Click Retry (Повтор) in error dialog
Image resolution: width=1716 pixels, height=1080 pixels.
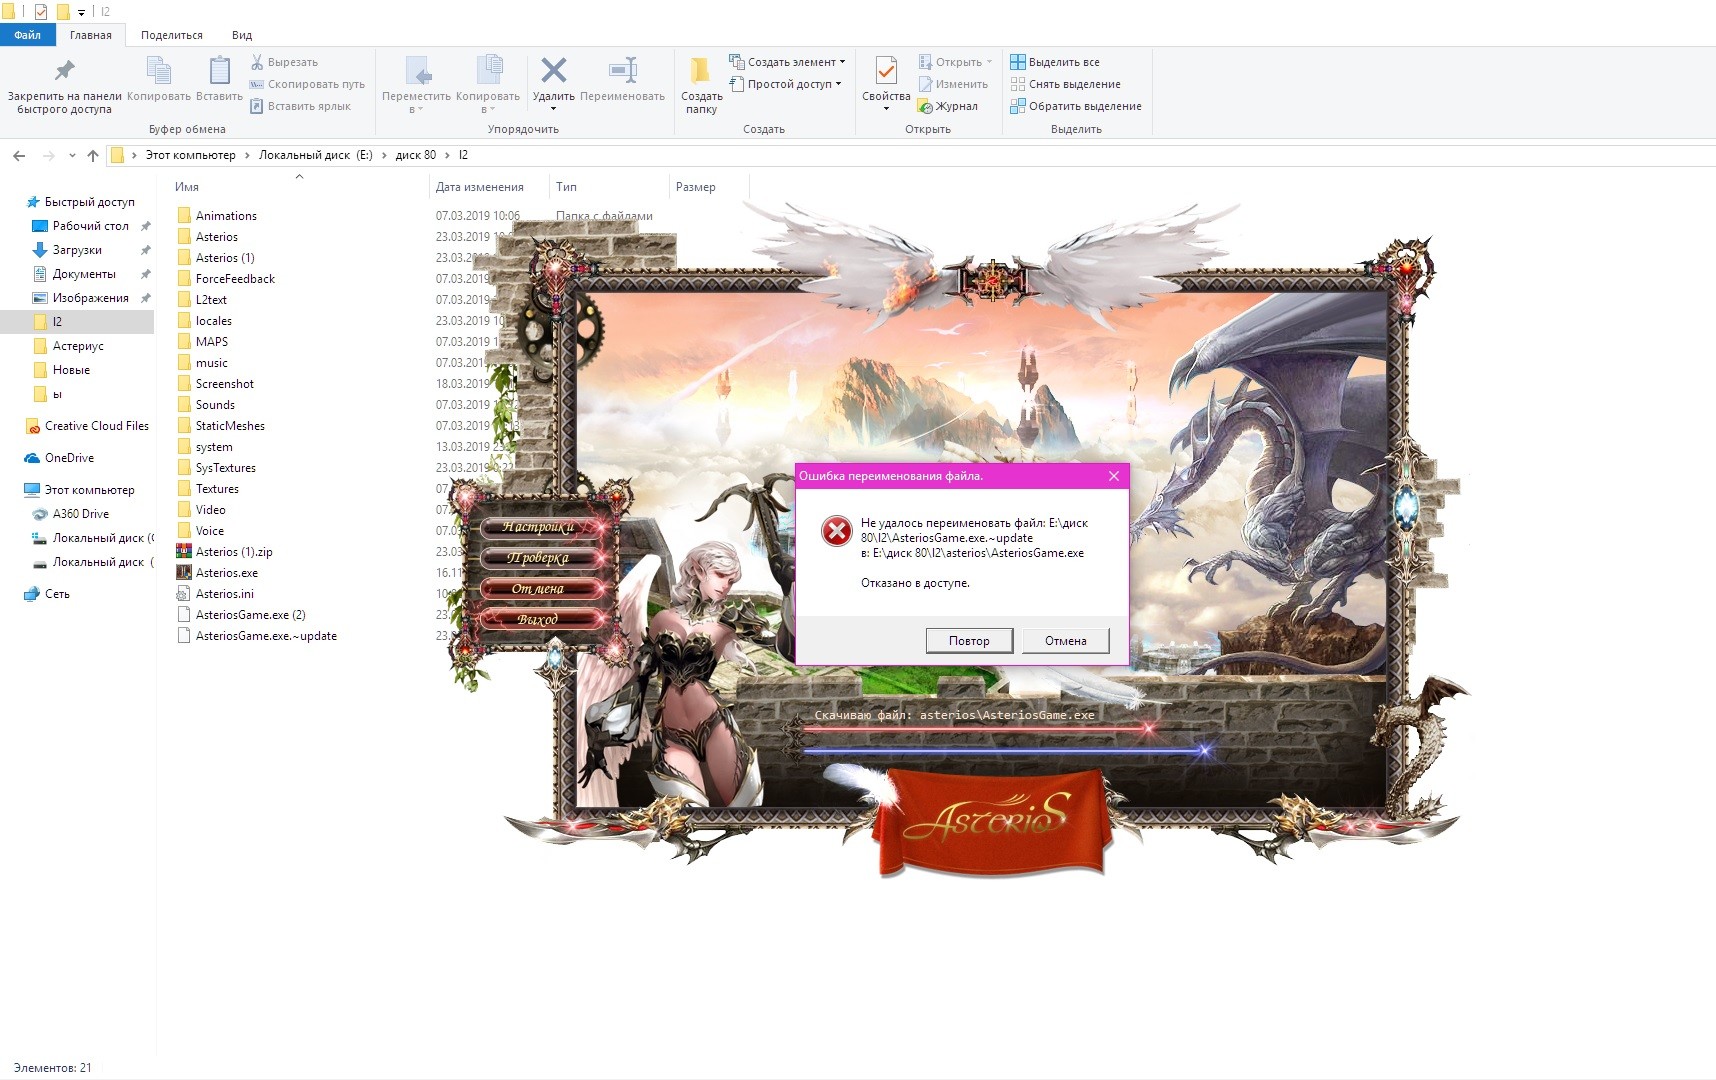click(x=969, y=641)
